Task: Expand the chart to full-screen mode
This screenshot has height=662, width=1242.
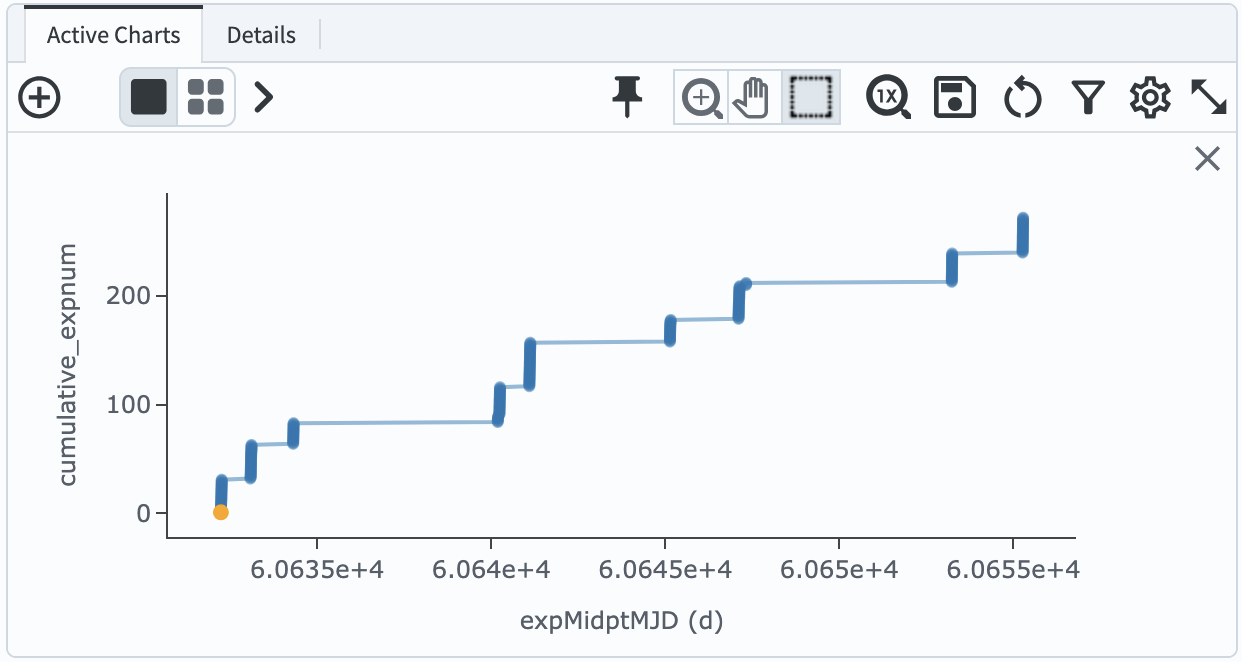Action: coord(1210,97)
